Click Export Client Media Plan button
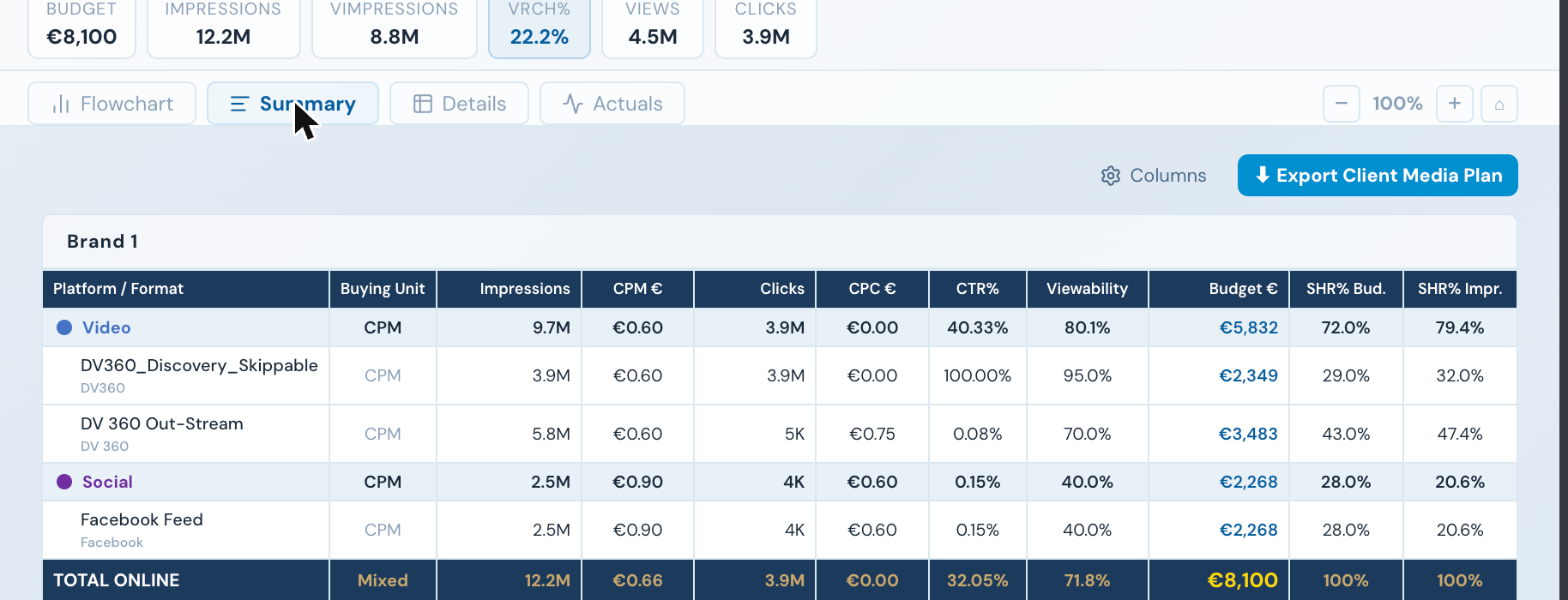The height and width of the screenshot is (600, 1568). pos(1377,175)
